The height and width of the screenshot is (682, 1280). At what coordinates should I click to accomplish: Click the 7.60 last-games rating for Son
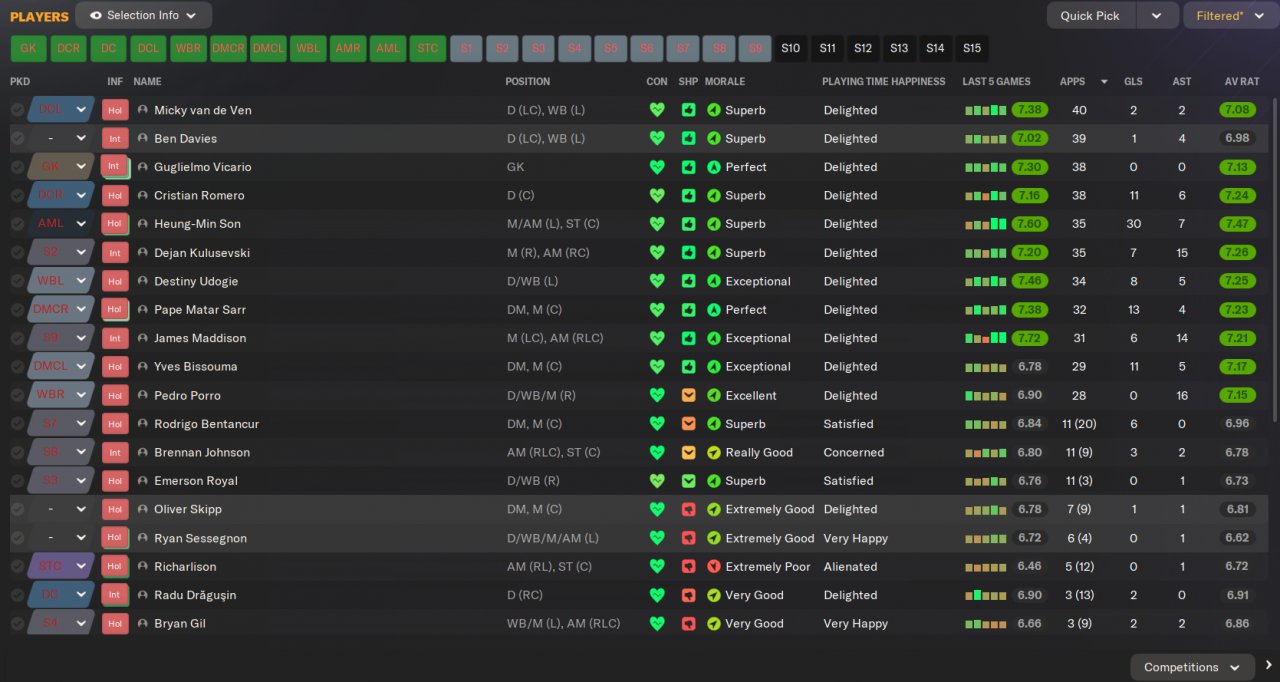[1029, 224]
